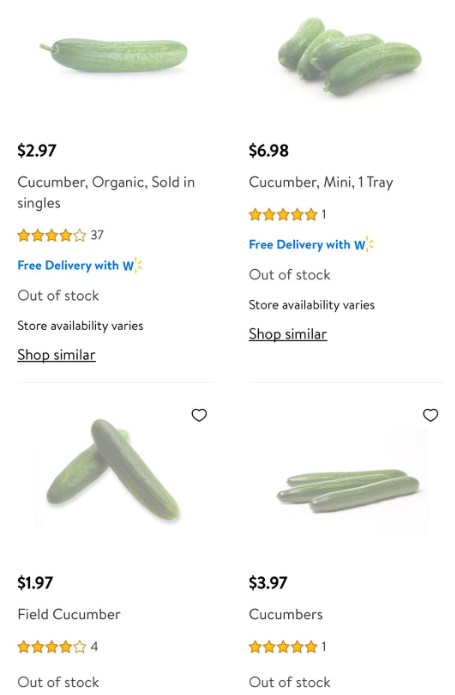Open the Field Cucumber product title
This screenshot has width=455, height=695.
click(69, 614)
